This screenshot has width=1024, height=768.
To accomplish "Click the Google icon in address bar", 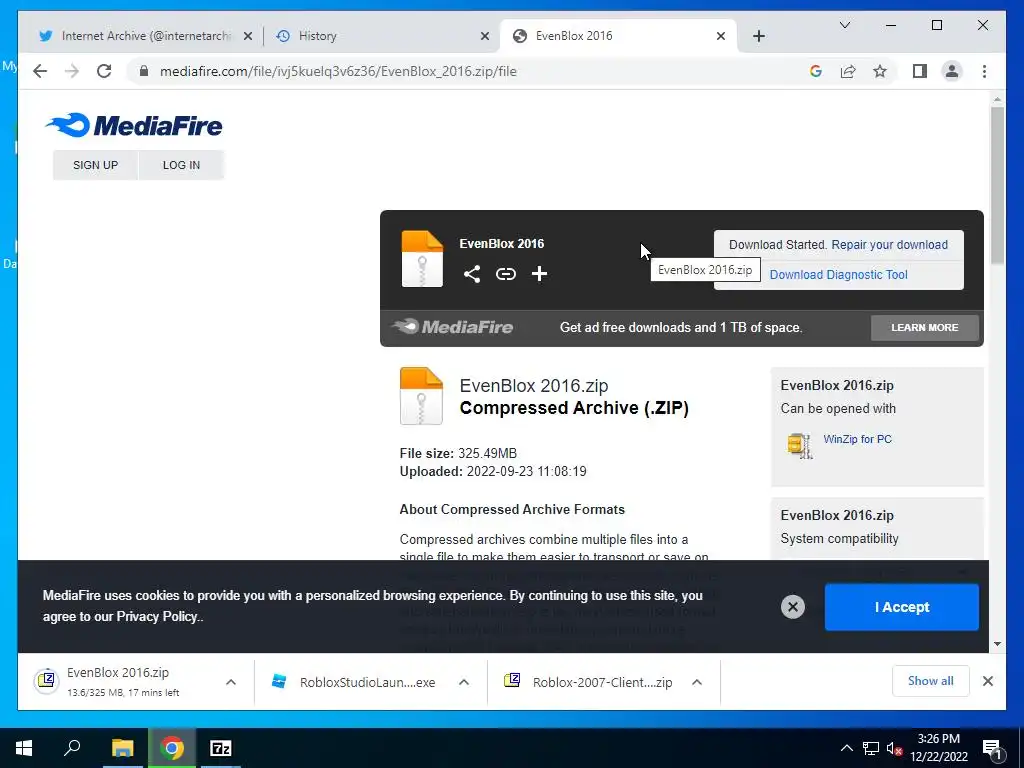I will pos(816,71).
